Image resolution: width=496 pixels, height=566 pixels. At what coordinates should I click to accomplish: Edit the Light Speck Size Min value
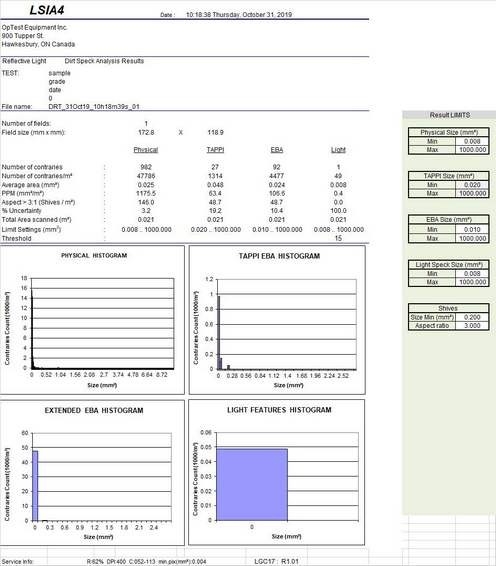[x=472, y=274]
